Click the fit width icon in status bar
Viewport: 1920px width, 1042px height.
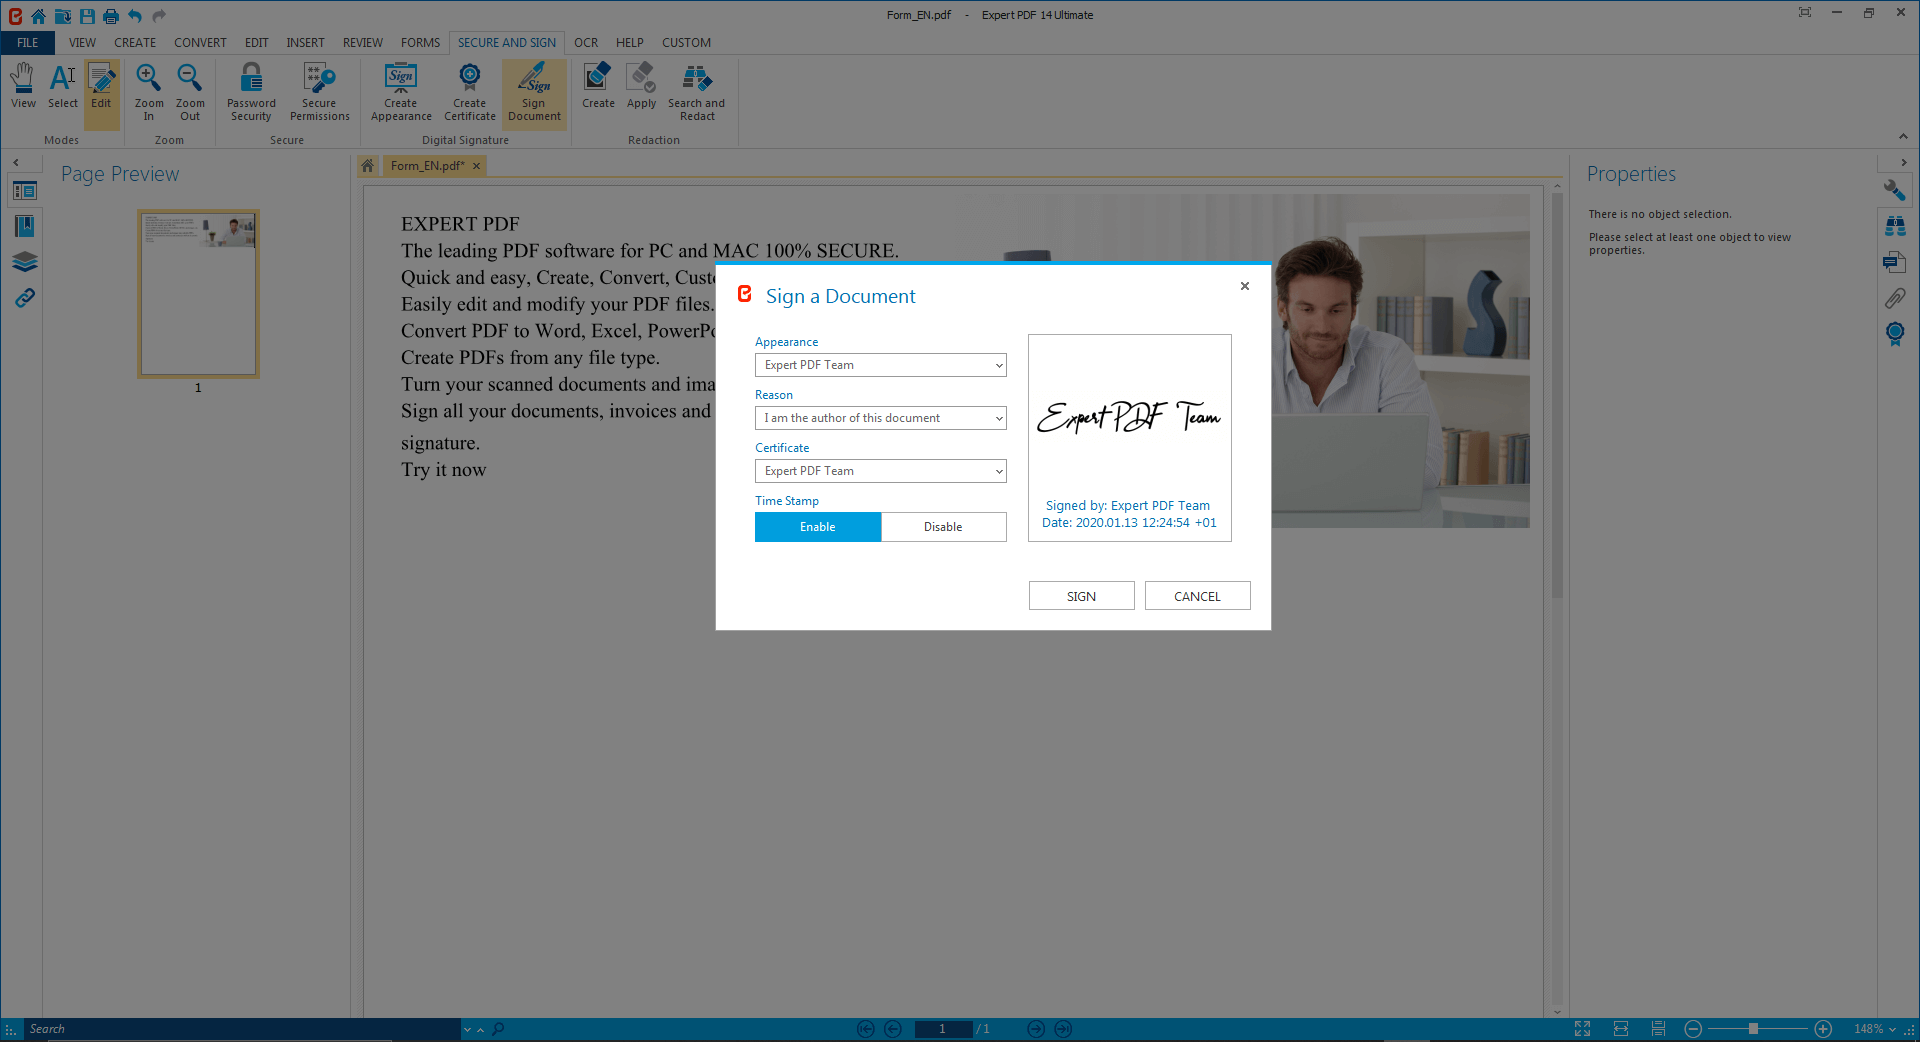[1621, 1028]
